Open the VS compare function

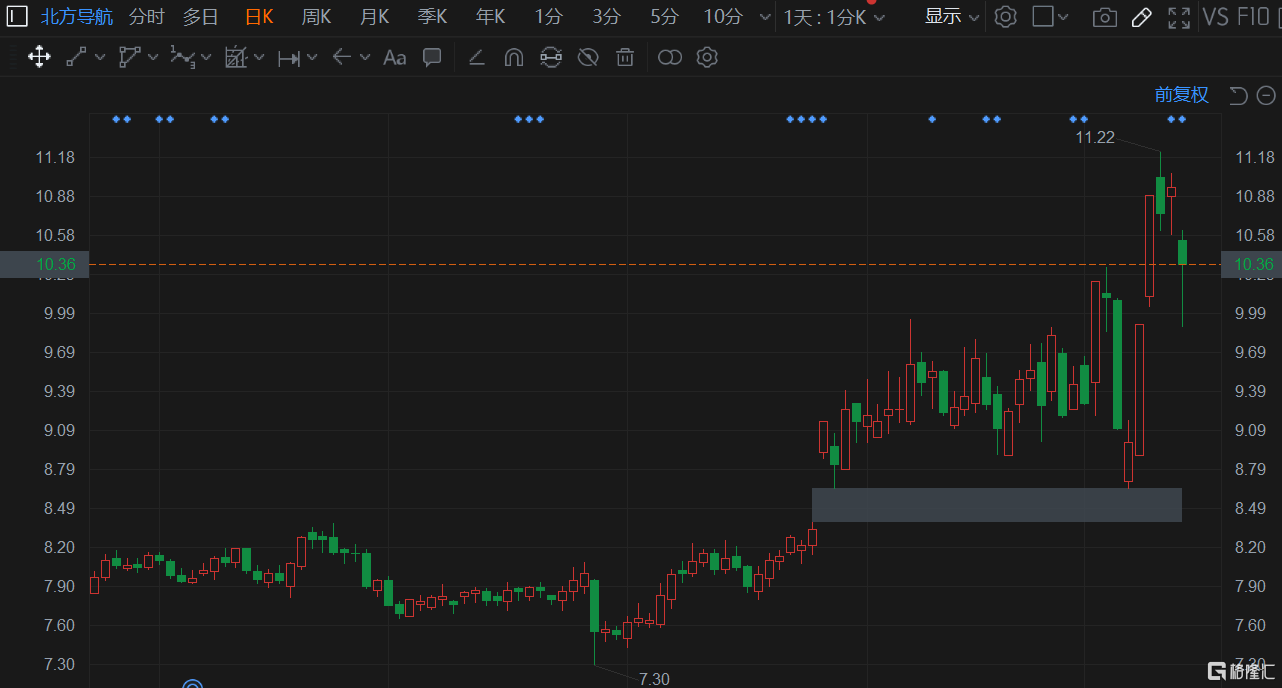[1215, 16]
